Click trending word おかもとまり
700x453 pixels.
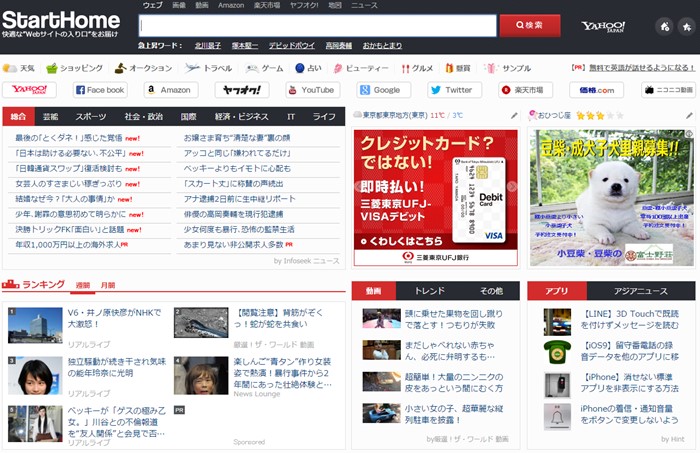pos(382,46)
